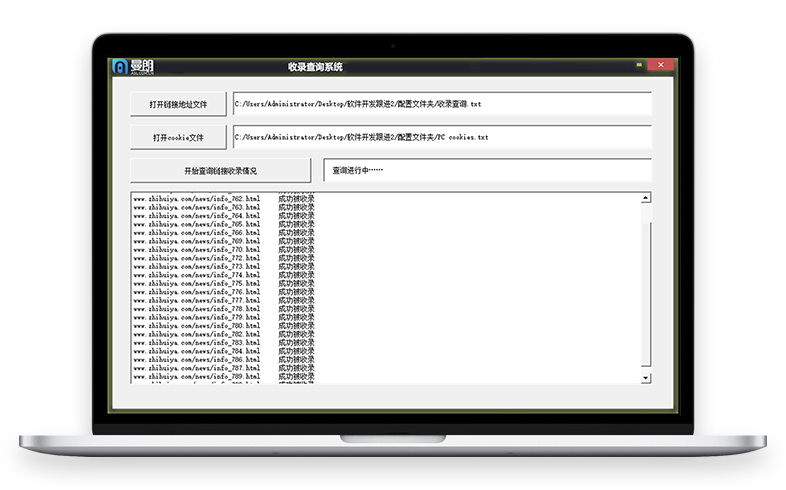Click the 曼朗 logo icon in title bar
The height and width of the screenshot is (490, 786).
(120, 67)
